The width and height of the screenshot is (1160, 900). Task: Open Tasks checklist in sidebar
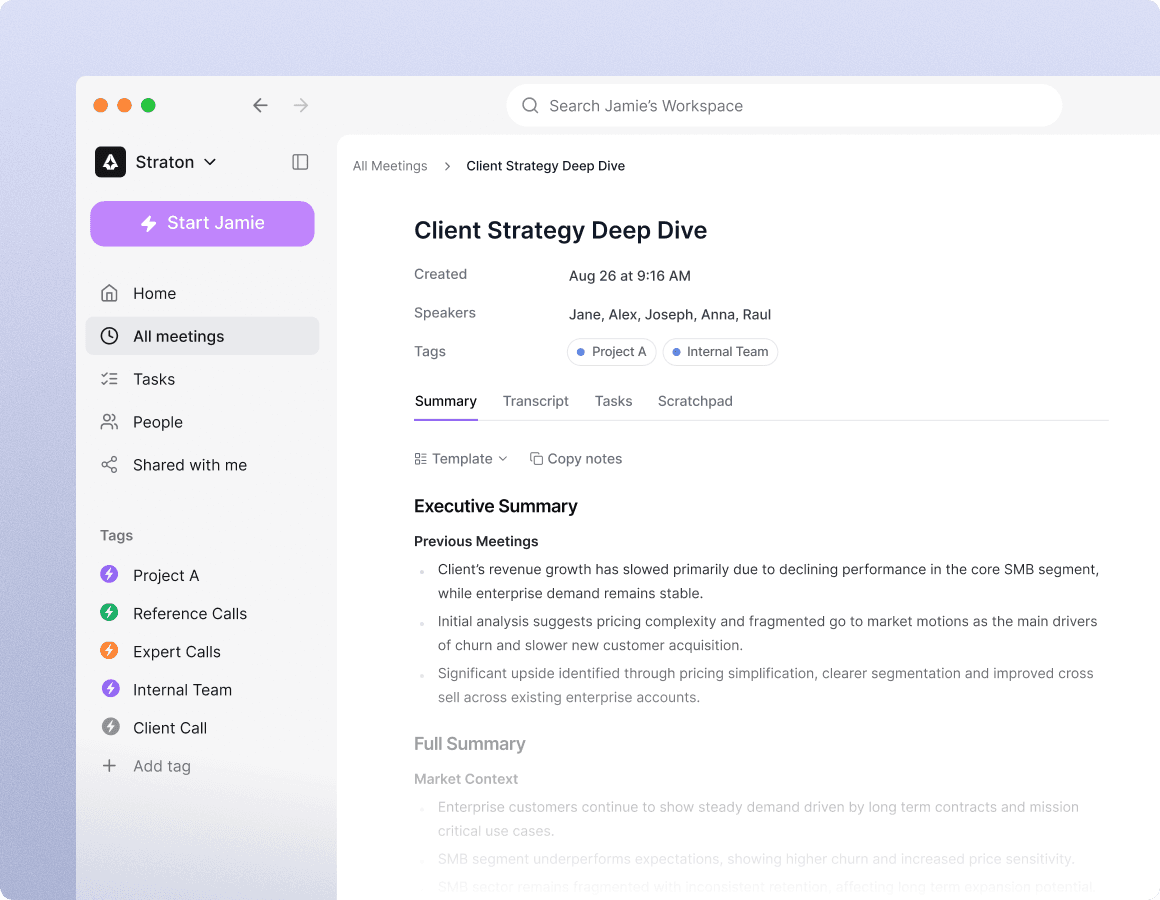pos(153,379)
